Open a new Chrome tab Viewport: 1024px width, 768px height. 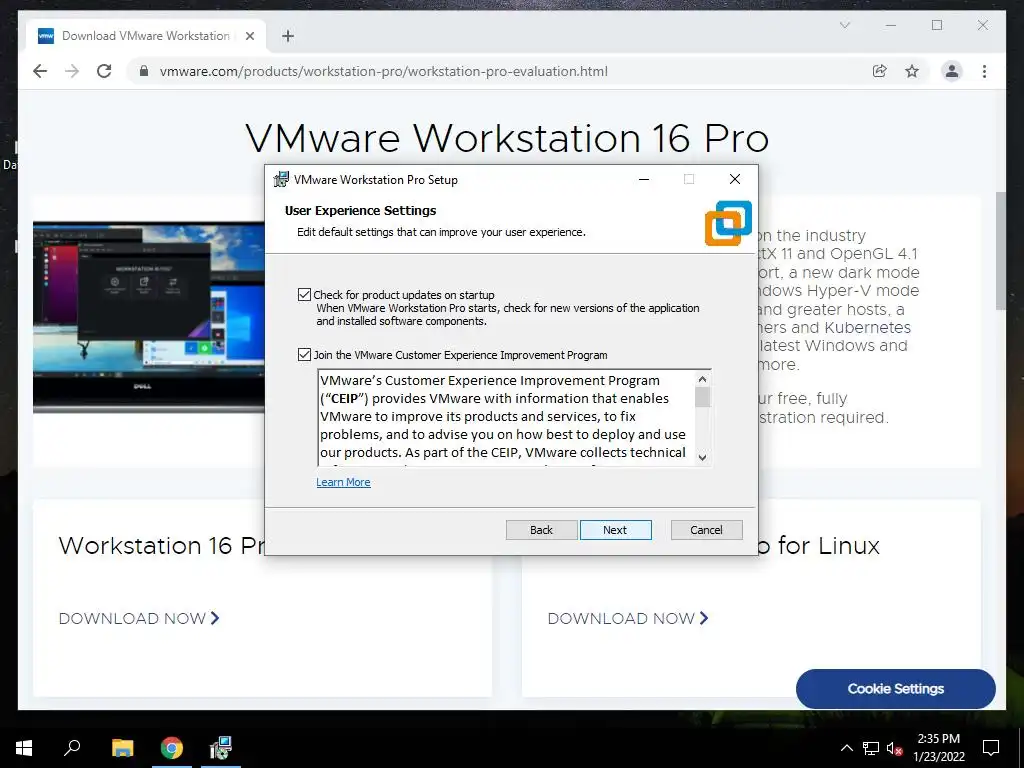click(288, 36)
